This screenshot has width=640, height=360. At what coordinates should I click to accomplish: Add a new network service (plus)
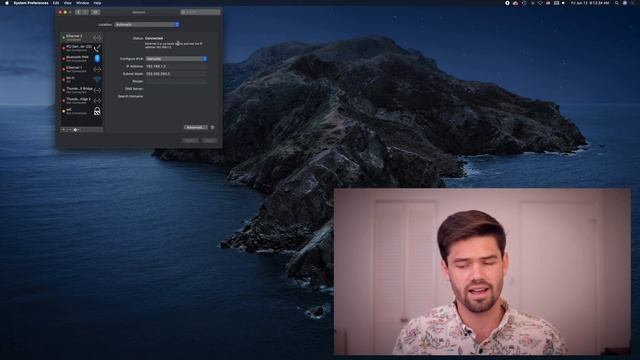click(64, 130)
